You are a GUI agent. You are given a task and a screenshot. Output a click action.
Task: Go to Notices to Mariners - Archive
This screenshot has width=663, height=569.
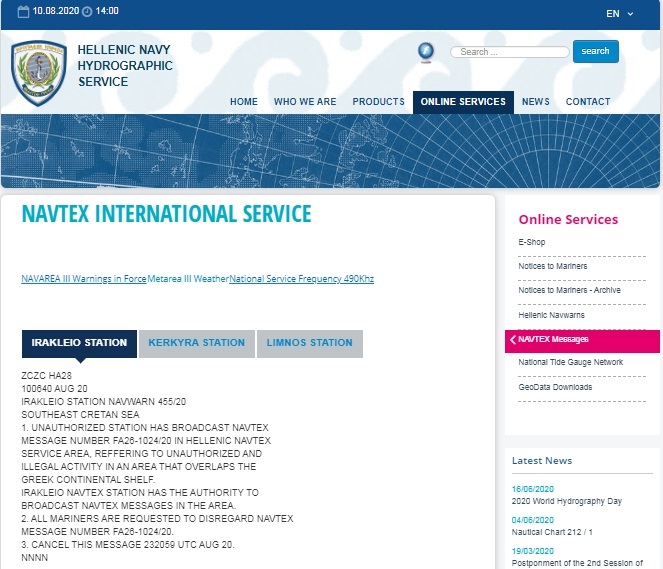point(569,290)
